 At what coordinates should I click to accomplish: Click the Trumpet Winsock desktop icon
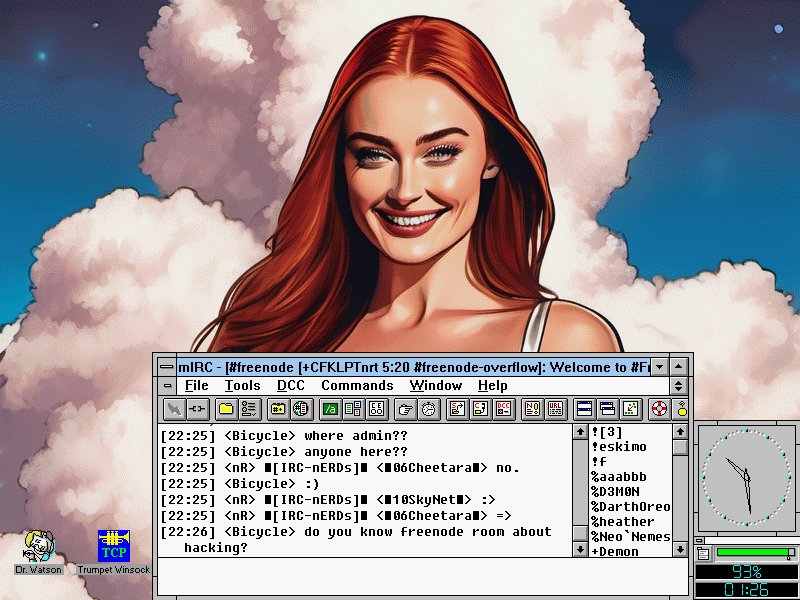point(114,547)
